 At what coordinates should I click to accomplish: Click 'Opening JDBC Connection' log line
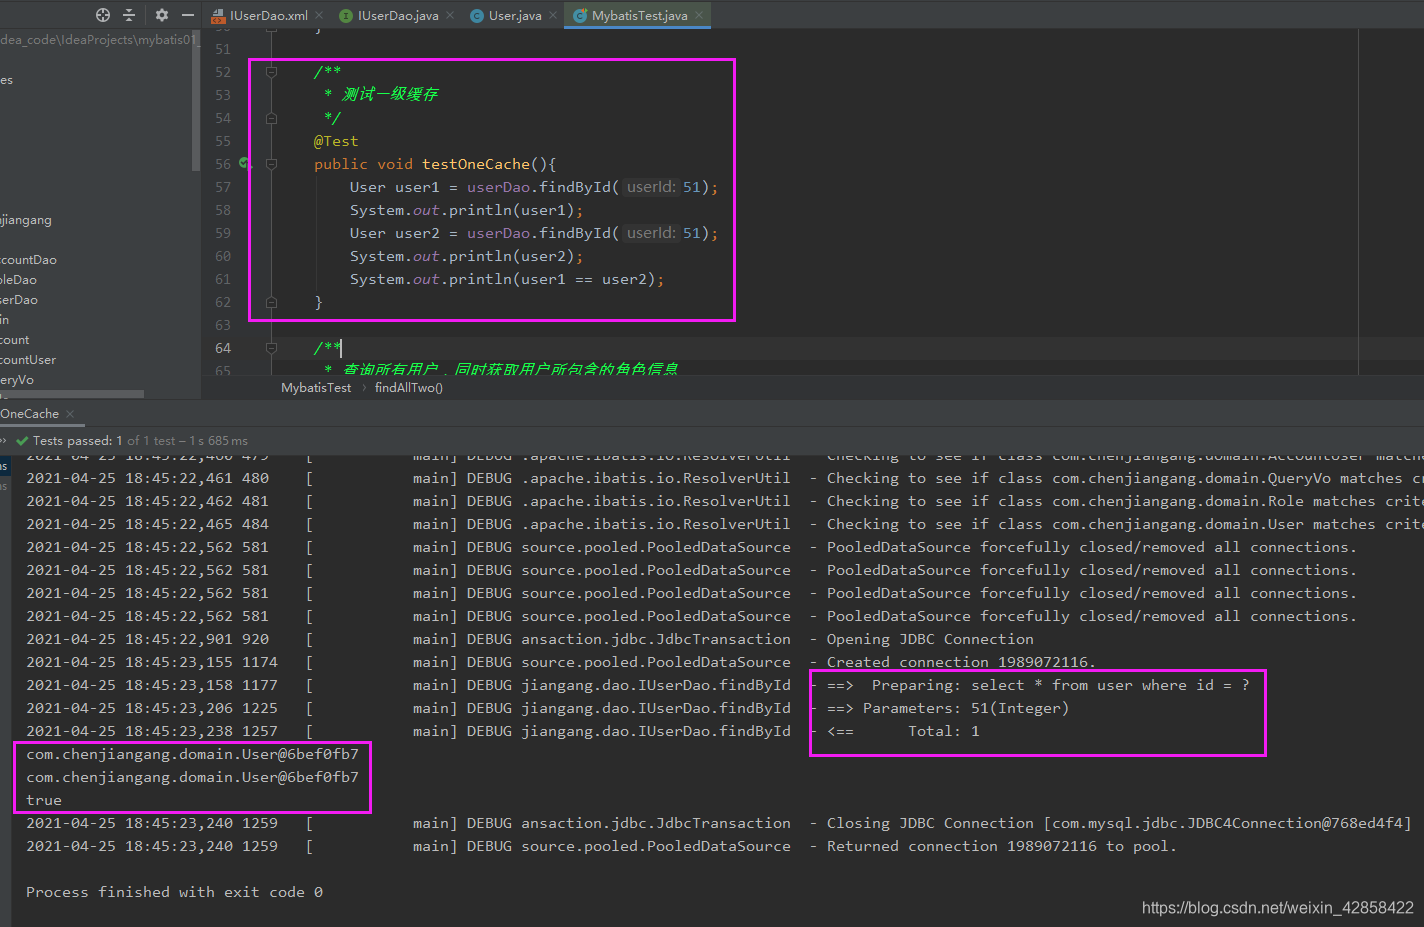[x=930, y=639]
